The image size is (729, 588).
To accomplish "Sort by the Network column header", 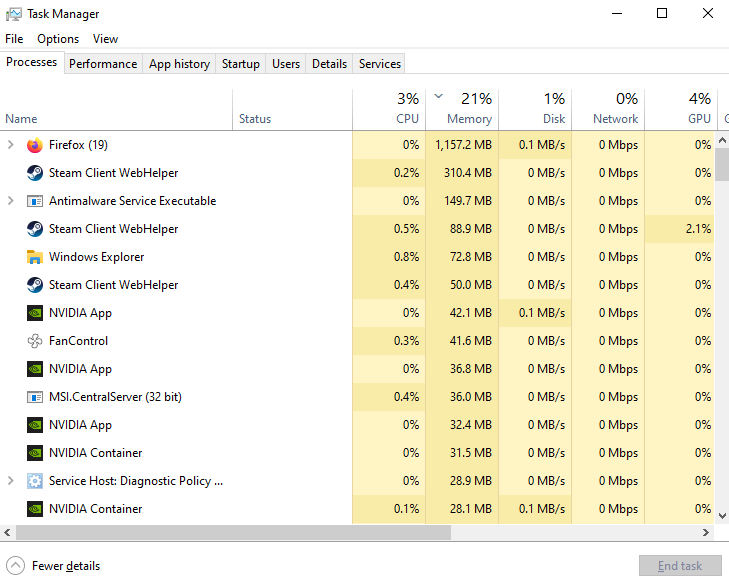I will [x=608, y=110].
